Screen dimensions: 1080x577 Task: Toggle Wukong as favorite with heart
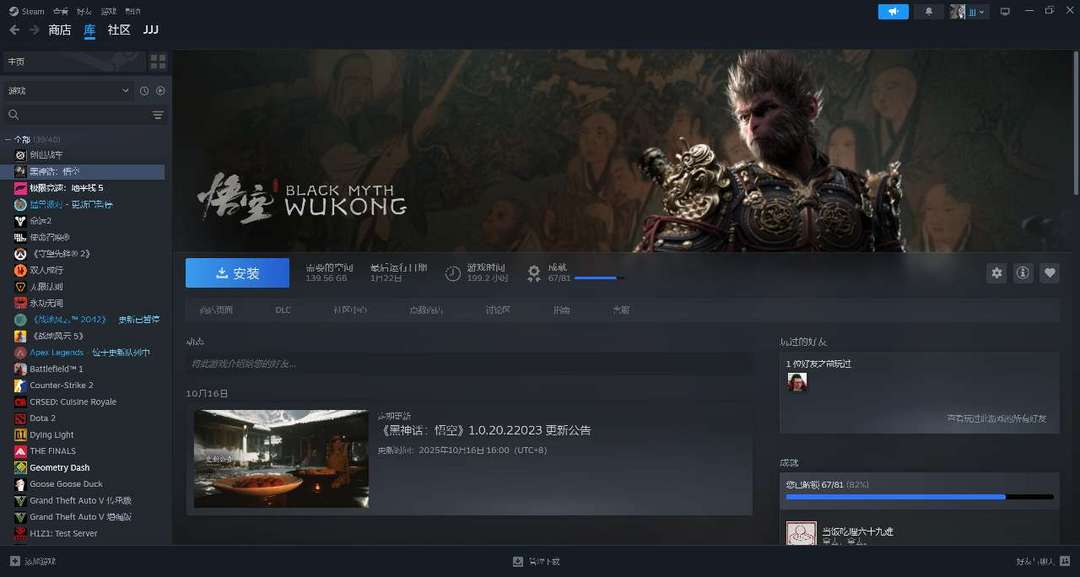tap(1049, 273)
